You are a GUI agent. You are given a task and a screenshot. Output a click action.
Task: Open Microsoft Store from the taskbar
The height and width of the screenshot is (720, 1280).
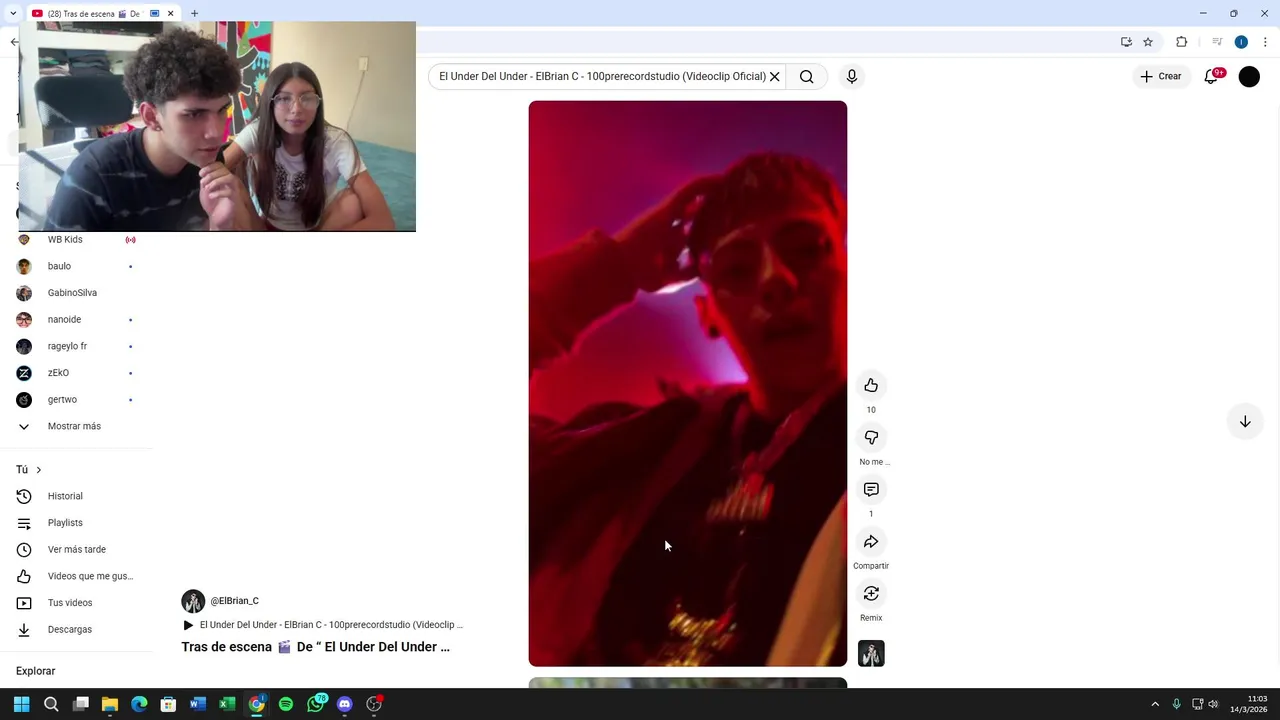click(168, 704)
